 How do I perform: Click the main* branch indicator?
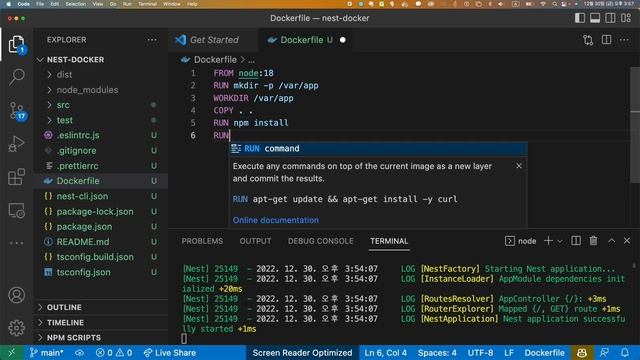46,353
